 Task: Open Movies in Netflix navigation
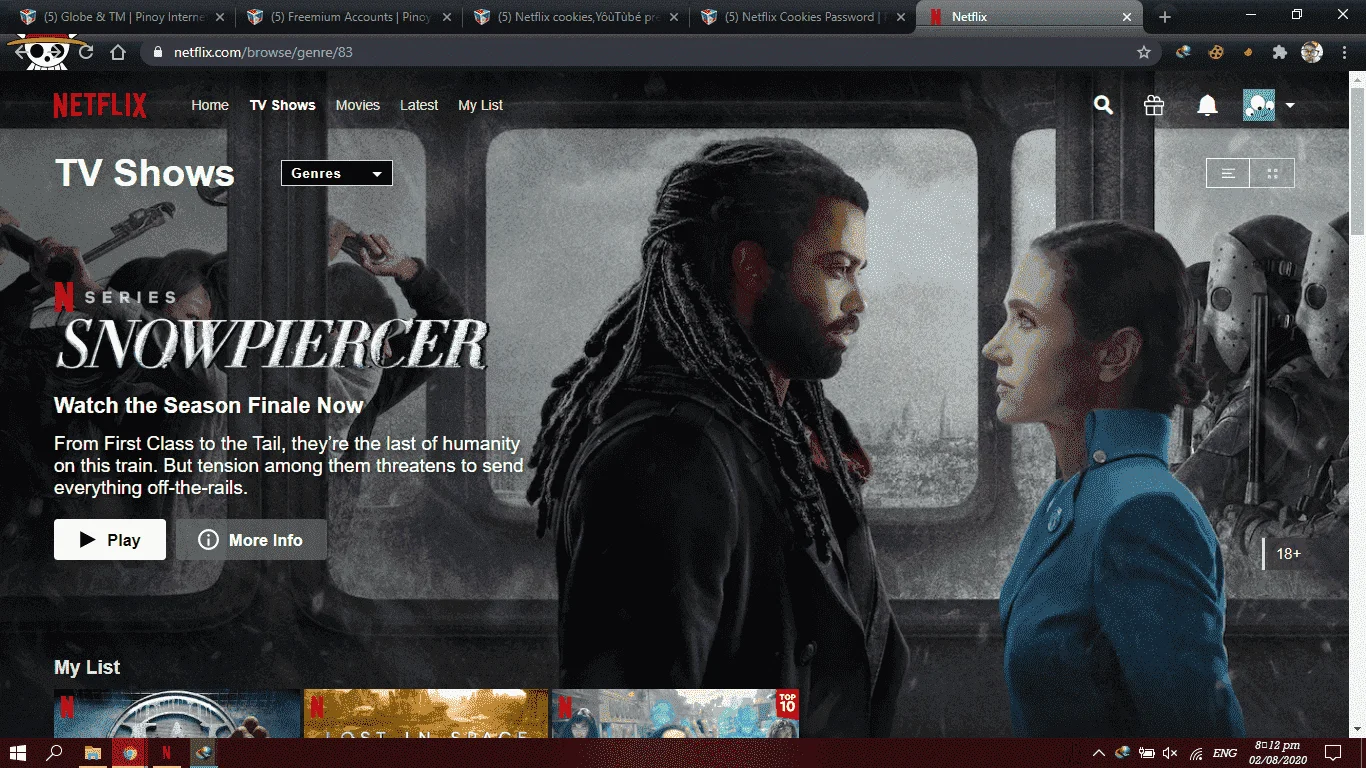coord(358,105)
